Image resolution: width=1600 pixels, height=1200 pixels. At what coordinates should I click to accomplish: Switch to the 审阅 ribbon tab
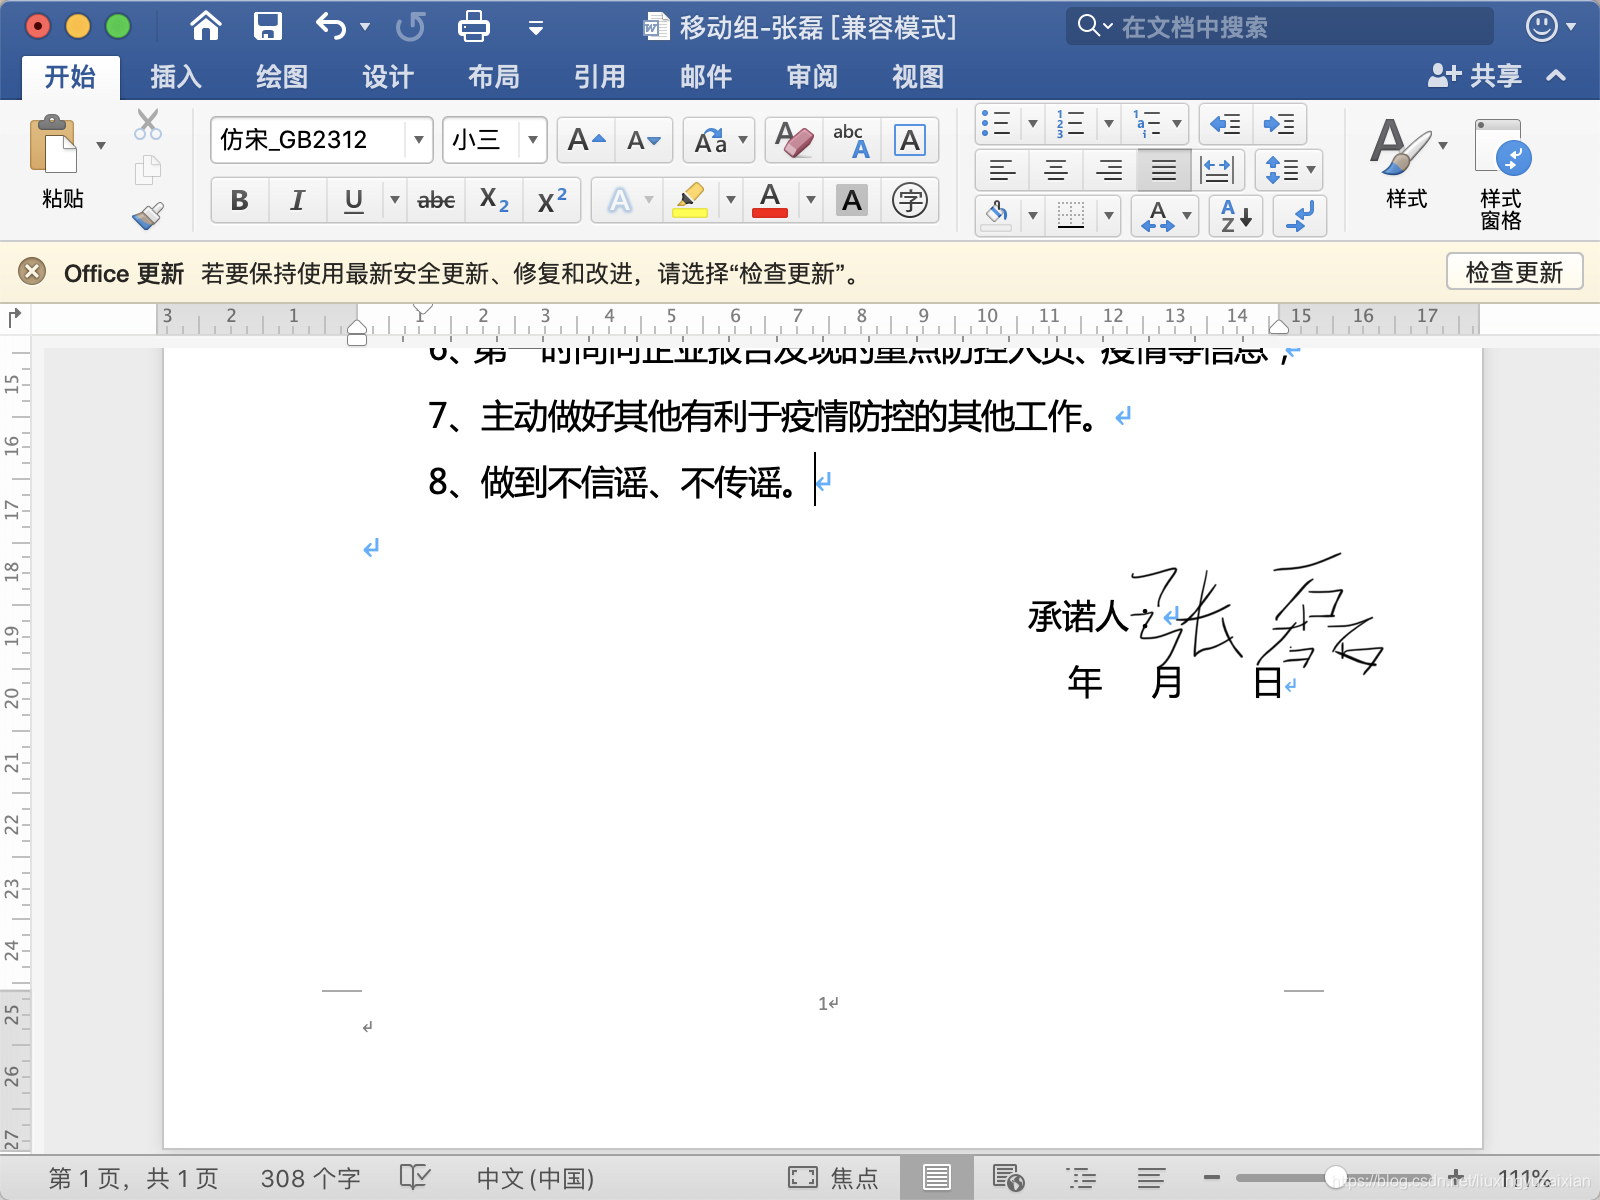click(x=810, y=76)
